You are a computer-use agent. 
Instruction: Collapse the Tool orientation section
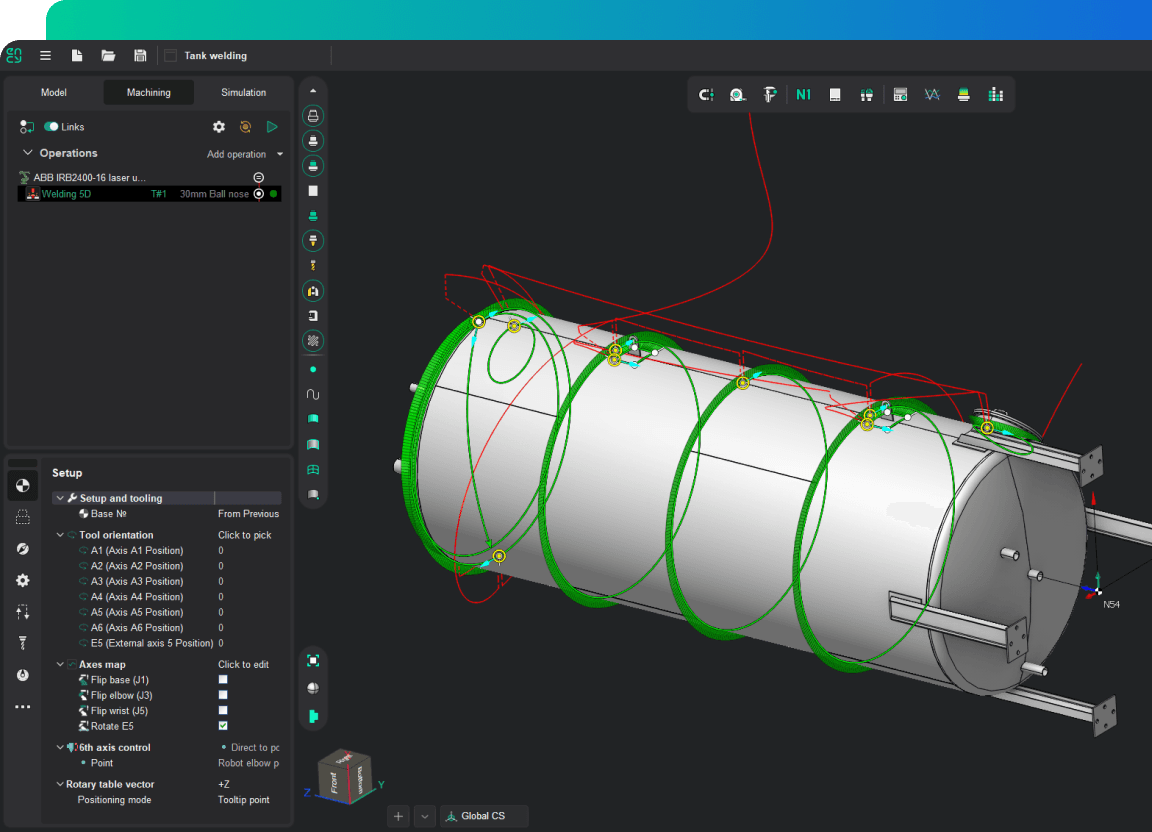[60, 535]
